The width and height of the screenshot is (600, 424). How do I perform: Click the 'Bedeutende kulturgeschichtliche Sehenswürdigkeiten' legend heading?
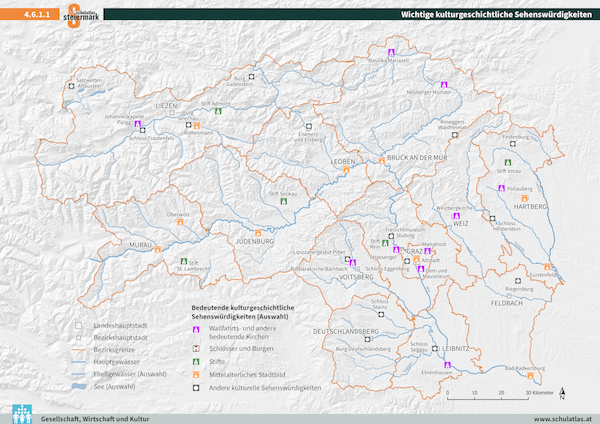243,312
